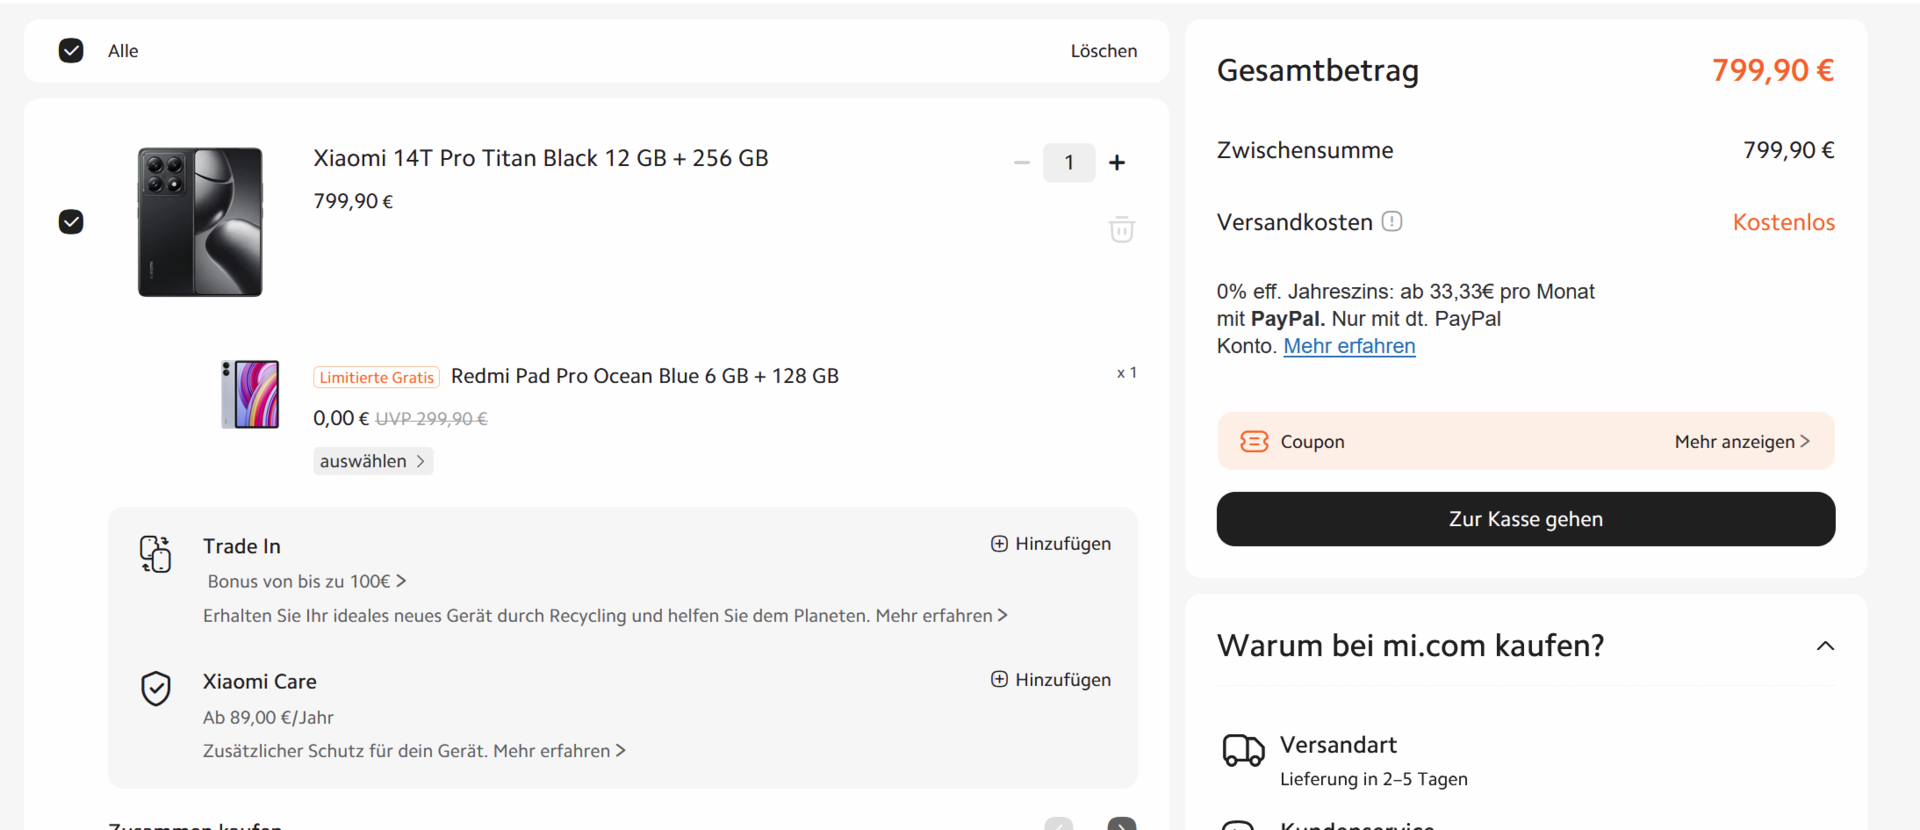The width and height of the screenshot is (1920, 830).
Task: Collapse the Warum bei mi.com kaufen section
Action: pos(1825,646)
